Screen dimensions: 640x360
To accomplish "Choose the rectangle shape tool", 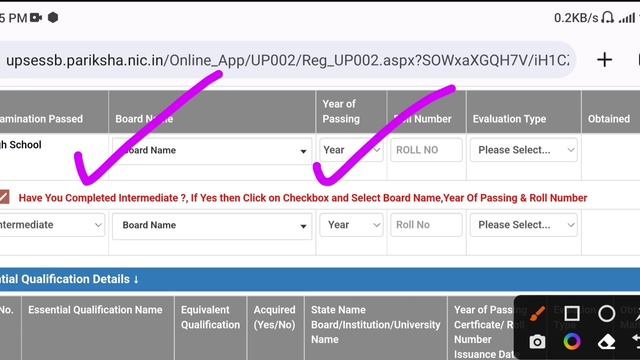I will 571,313.
